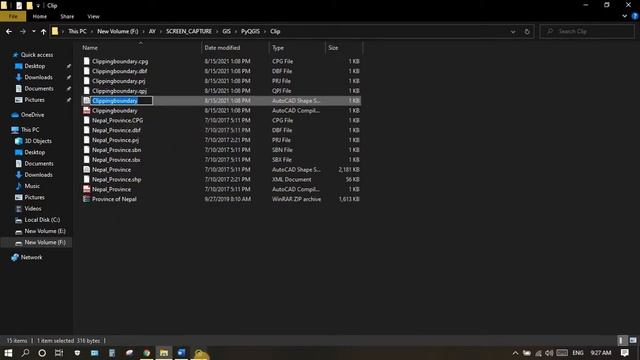The image size is (640, 360).
Task: Open taskbar Search magnifier
Action: pos(25,353)
